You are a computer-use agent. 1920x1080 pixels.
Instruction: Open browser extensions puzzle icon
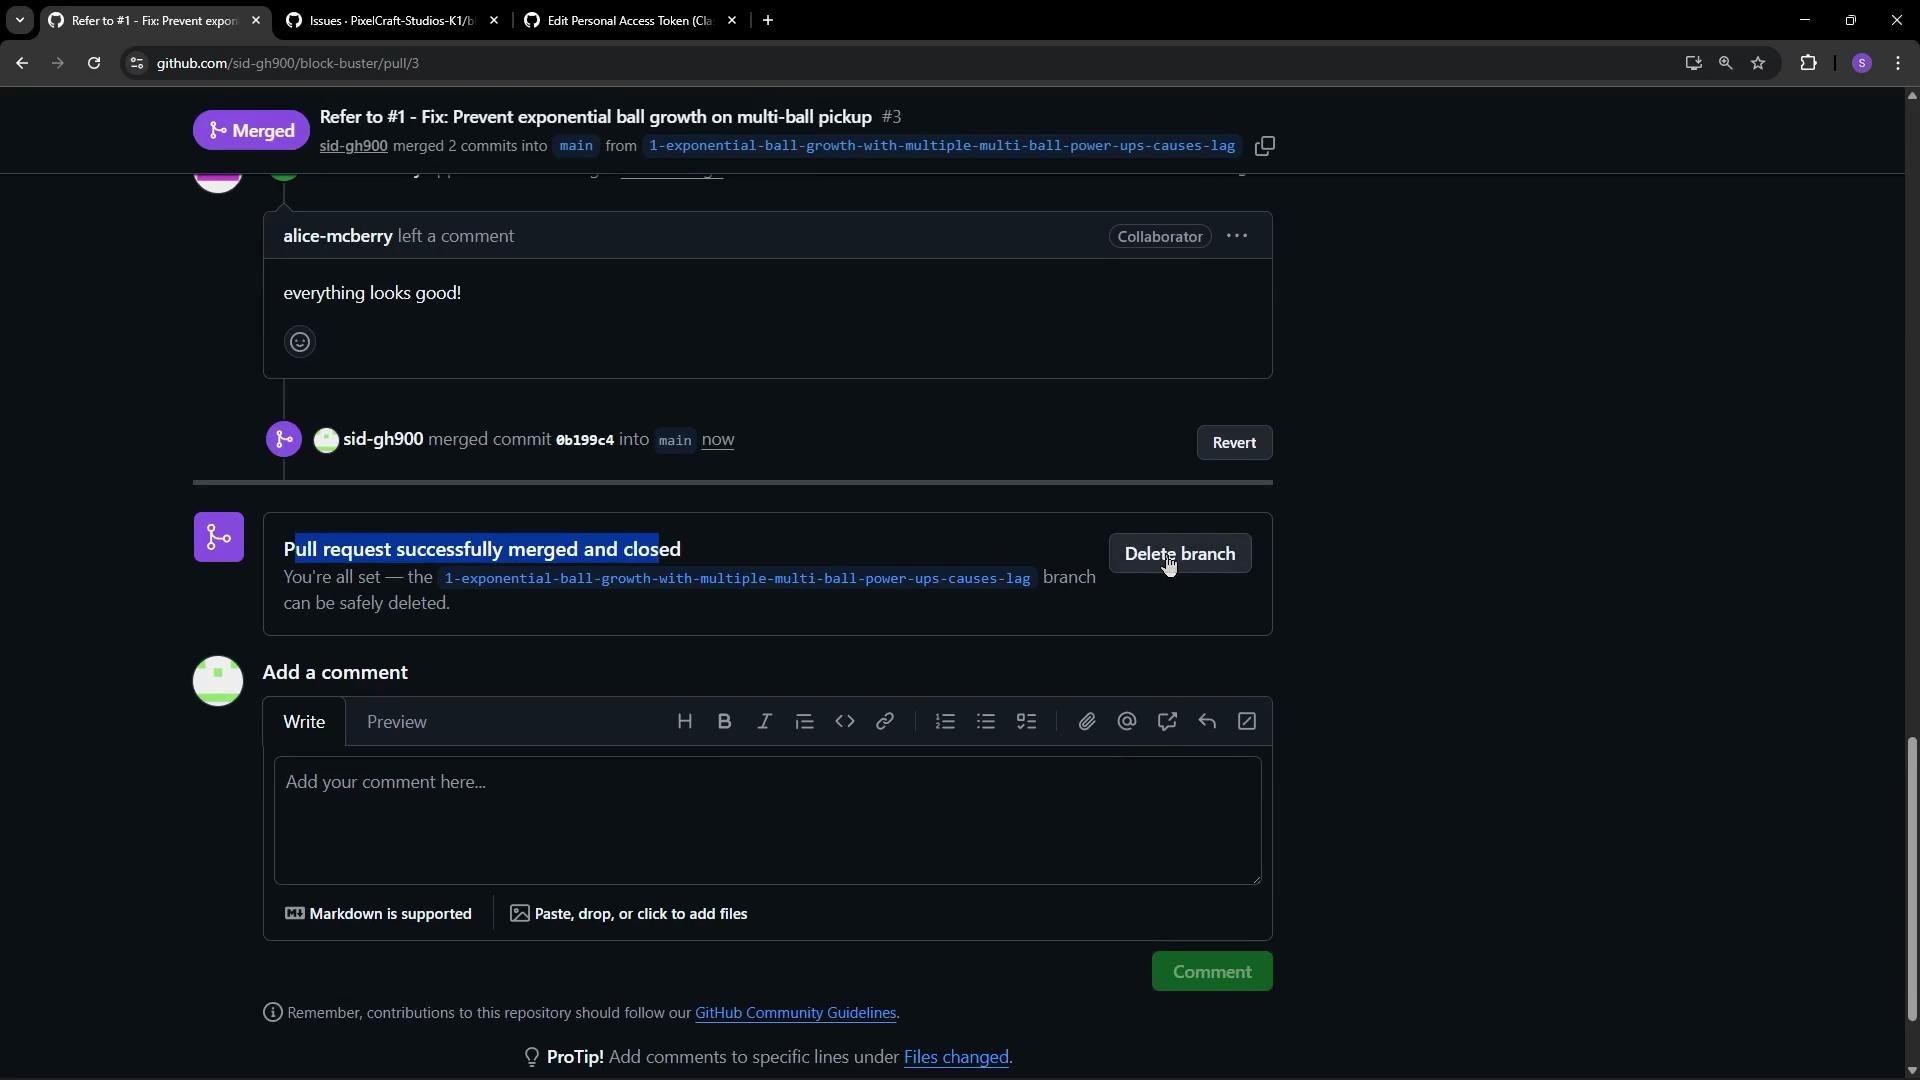1808,63
